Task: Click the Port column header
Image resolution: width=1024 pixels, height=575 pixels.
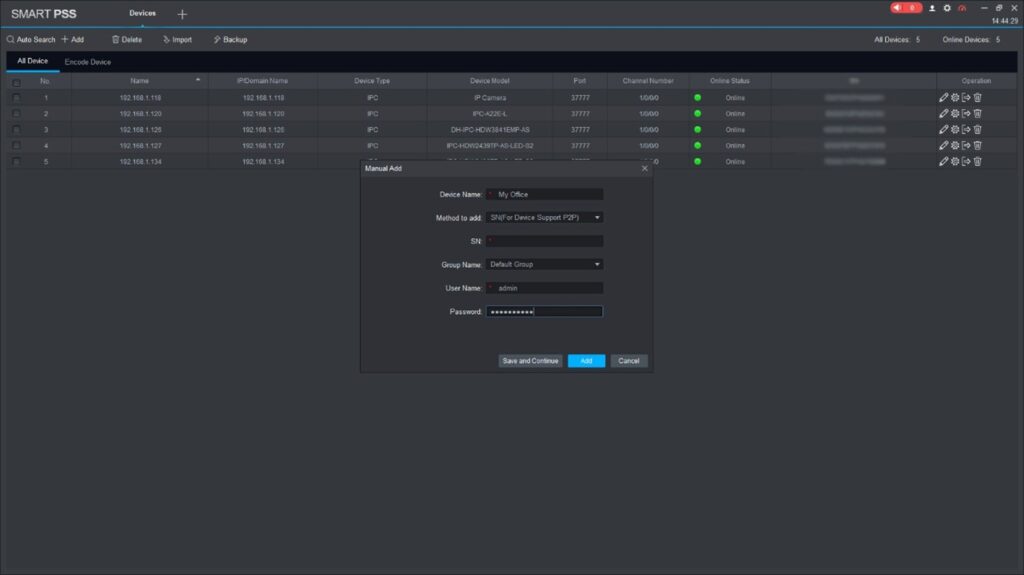Action: pyautogui.click(x=580, y=81)
